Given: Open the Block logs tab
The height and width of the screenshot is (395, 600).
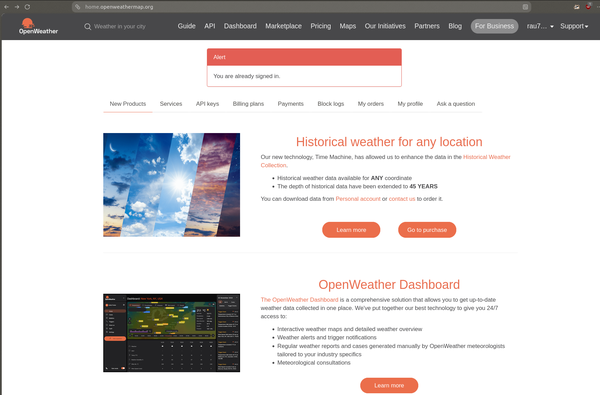Looking at the screenshot, I should coord(331,104).
